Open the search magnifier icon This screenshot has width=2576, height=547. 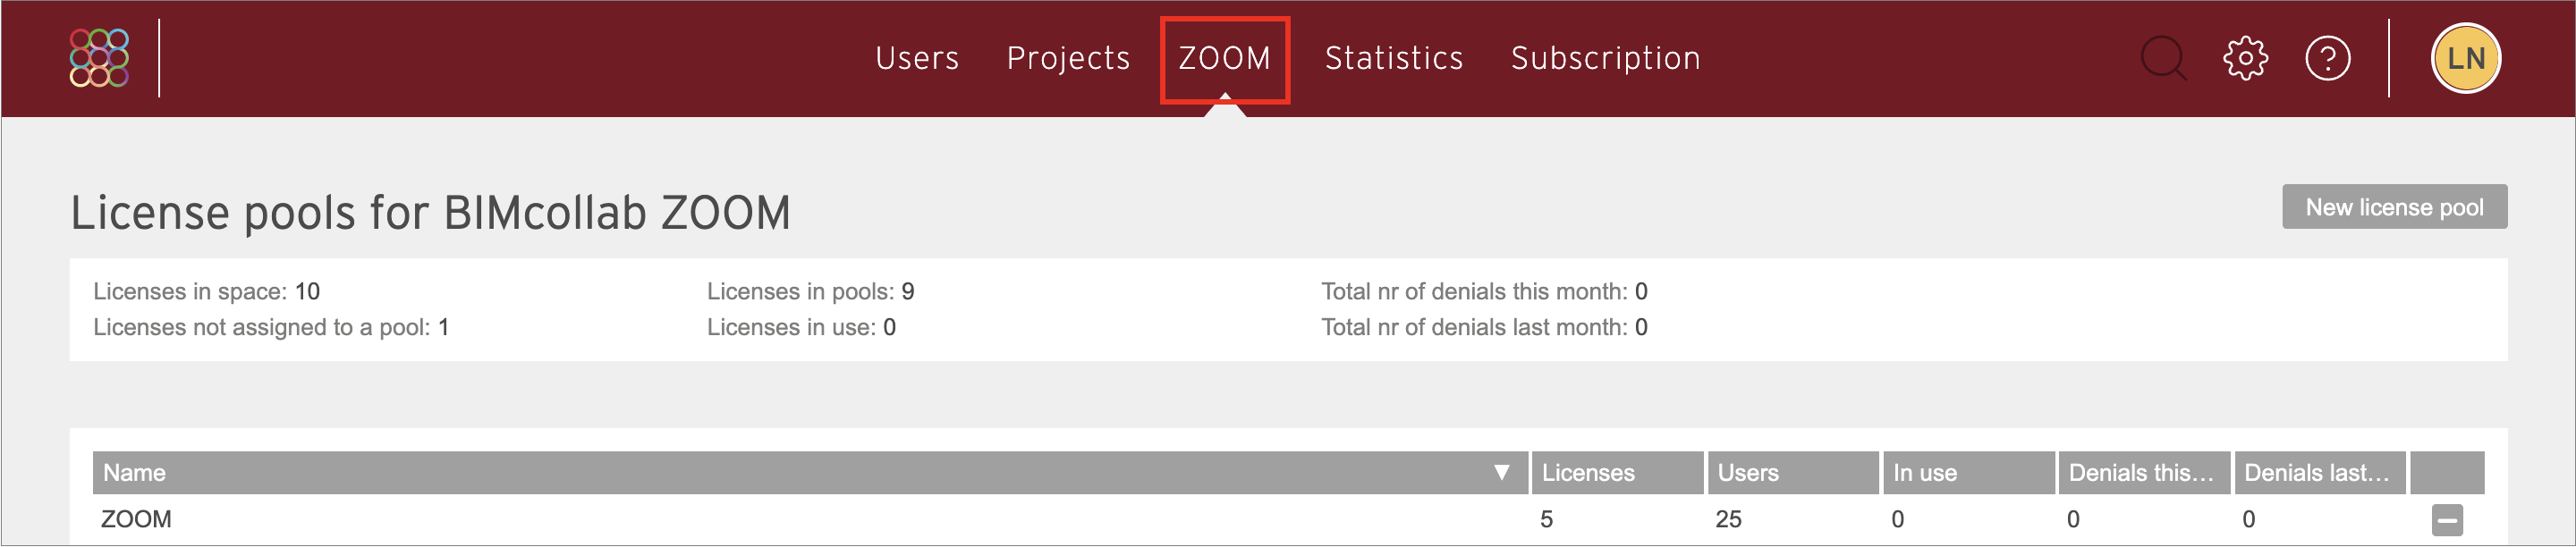click(x=2163, y=58)
